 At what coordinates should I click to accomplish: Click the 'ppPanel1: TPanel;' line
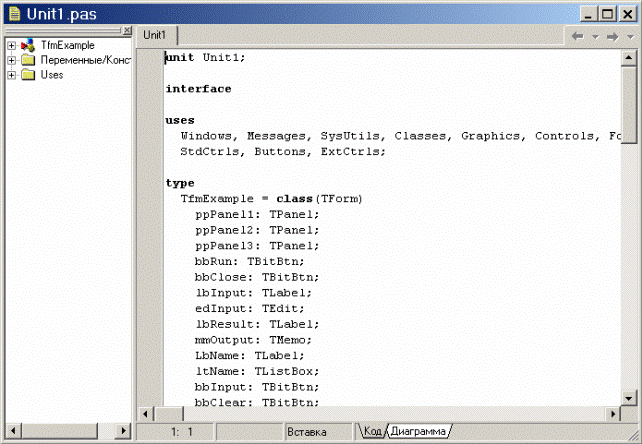257,214
